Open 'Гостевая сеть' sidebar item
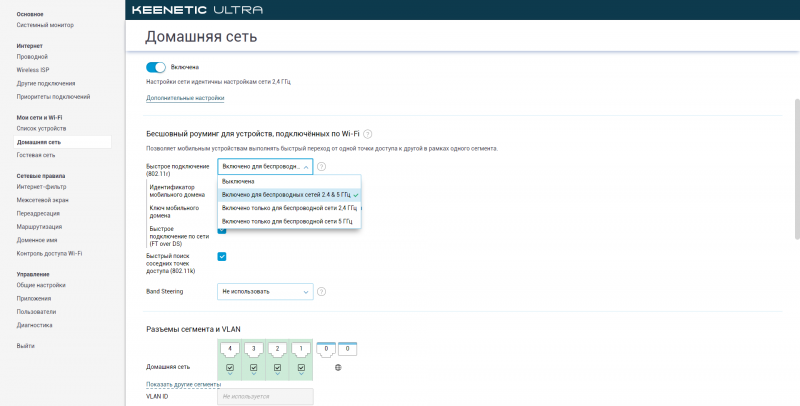This screenshot has width=800, height=406. pos(36,155)
